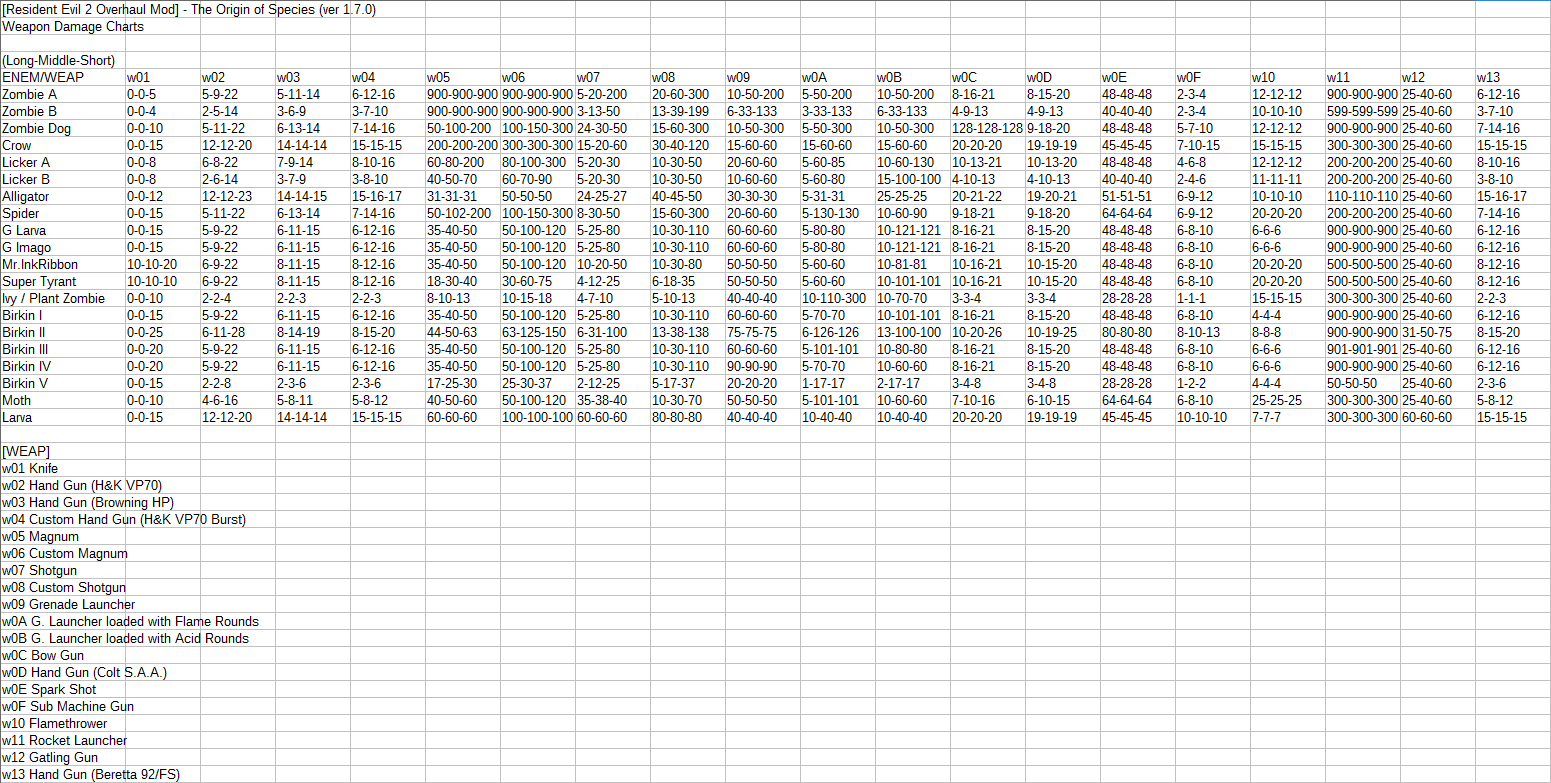Image resolution: width=1551 pixels, height=783 pixels.
Task: Click the '31-50-75' Birkin II cell
Action: [x=1438, y=332]
